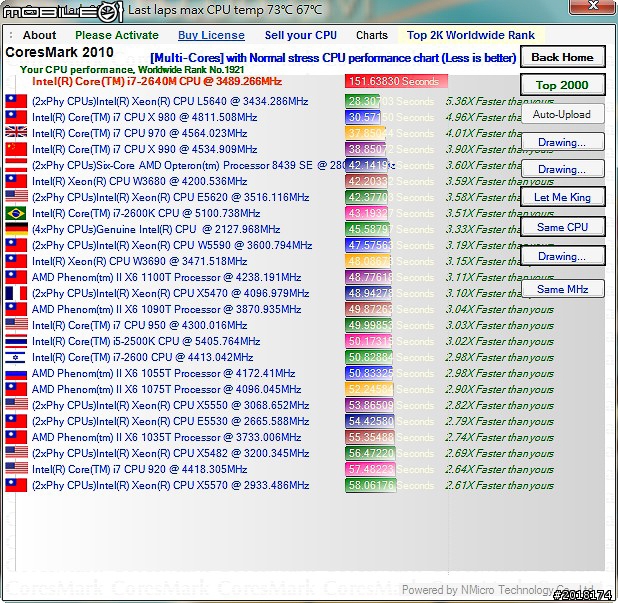Click the flag beside Phenom II X6 1035T

tap(16, 437)
